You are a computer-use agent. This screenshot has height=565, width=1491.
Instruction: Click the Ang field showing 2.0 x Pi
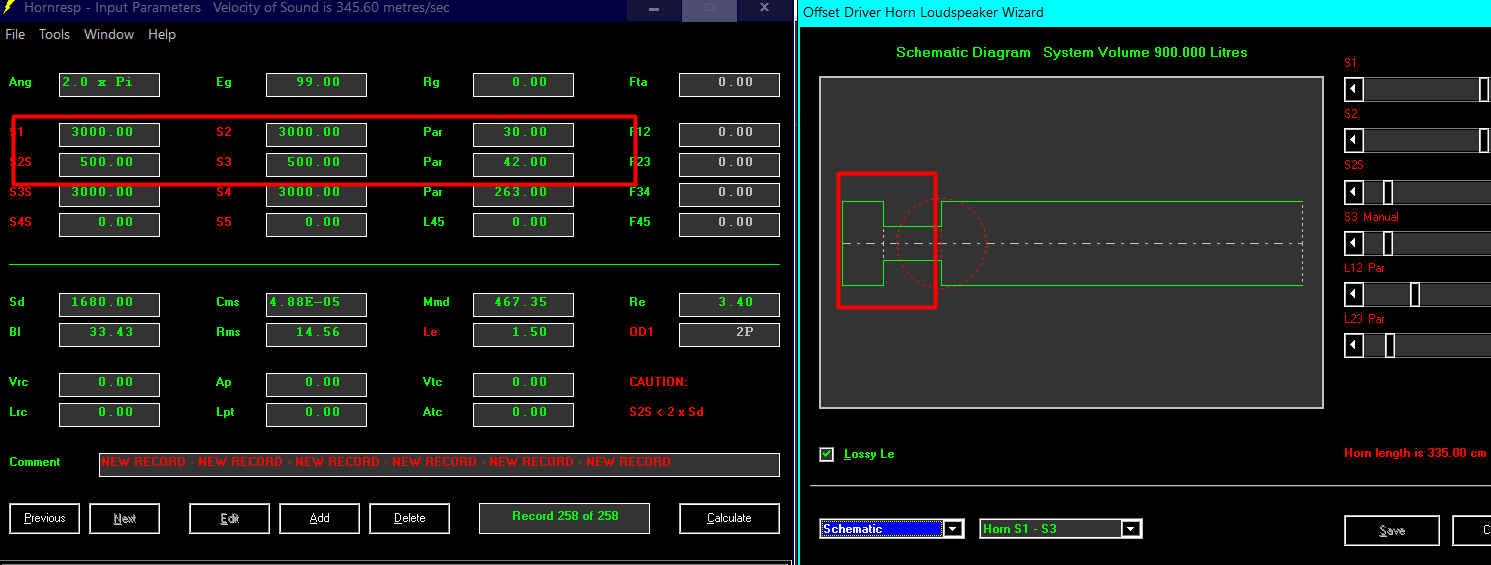click(x=109, y=84)
